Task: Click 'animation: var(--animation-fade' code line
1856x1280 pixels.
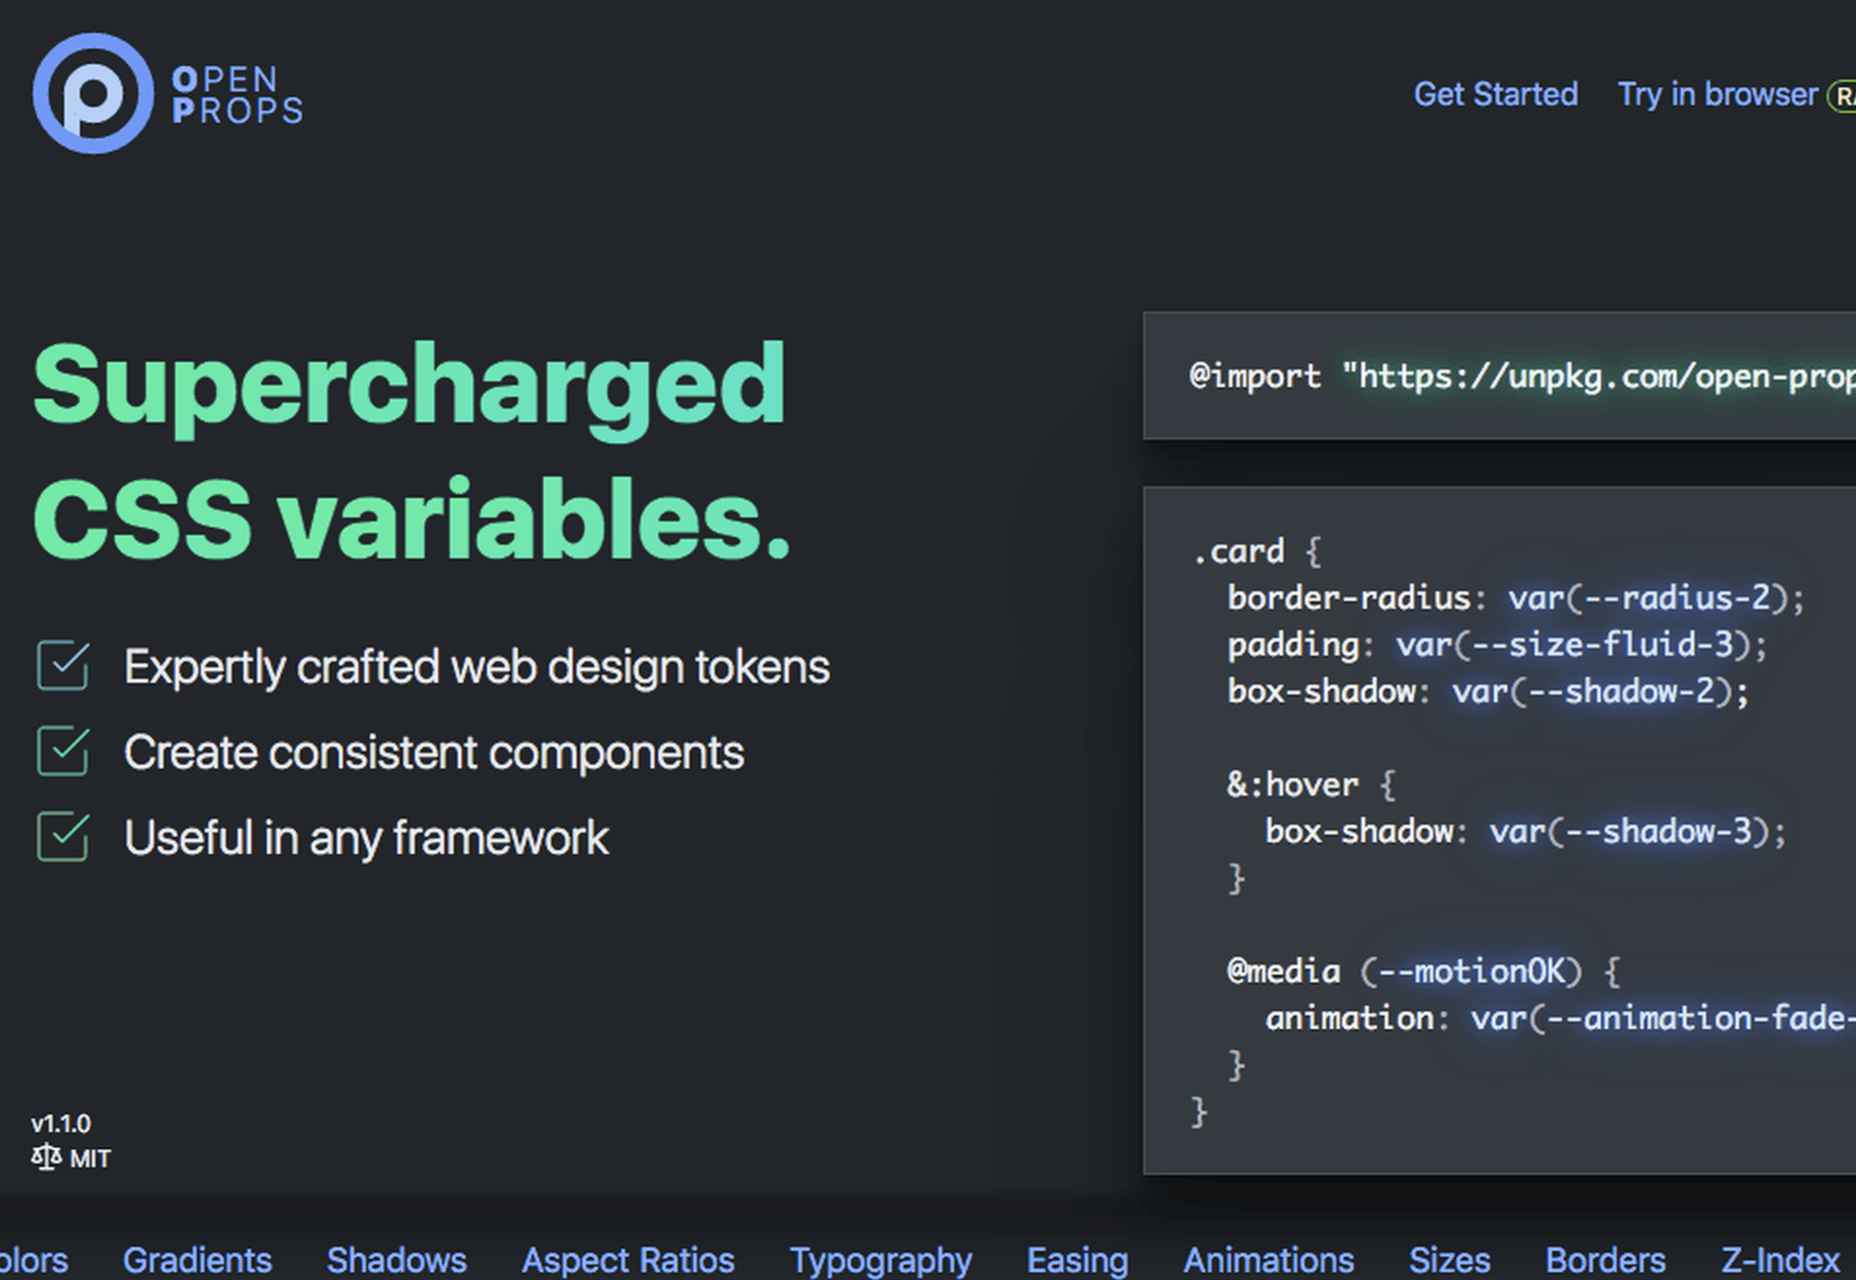Action: tap(1560, 1018)
